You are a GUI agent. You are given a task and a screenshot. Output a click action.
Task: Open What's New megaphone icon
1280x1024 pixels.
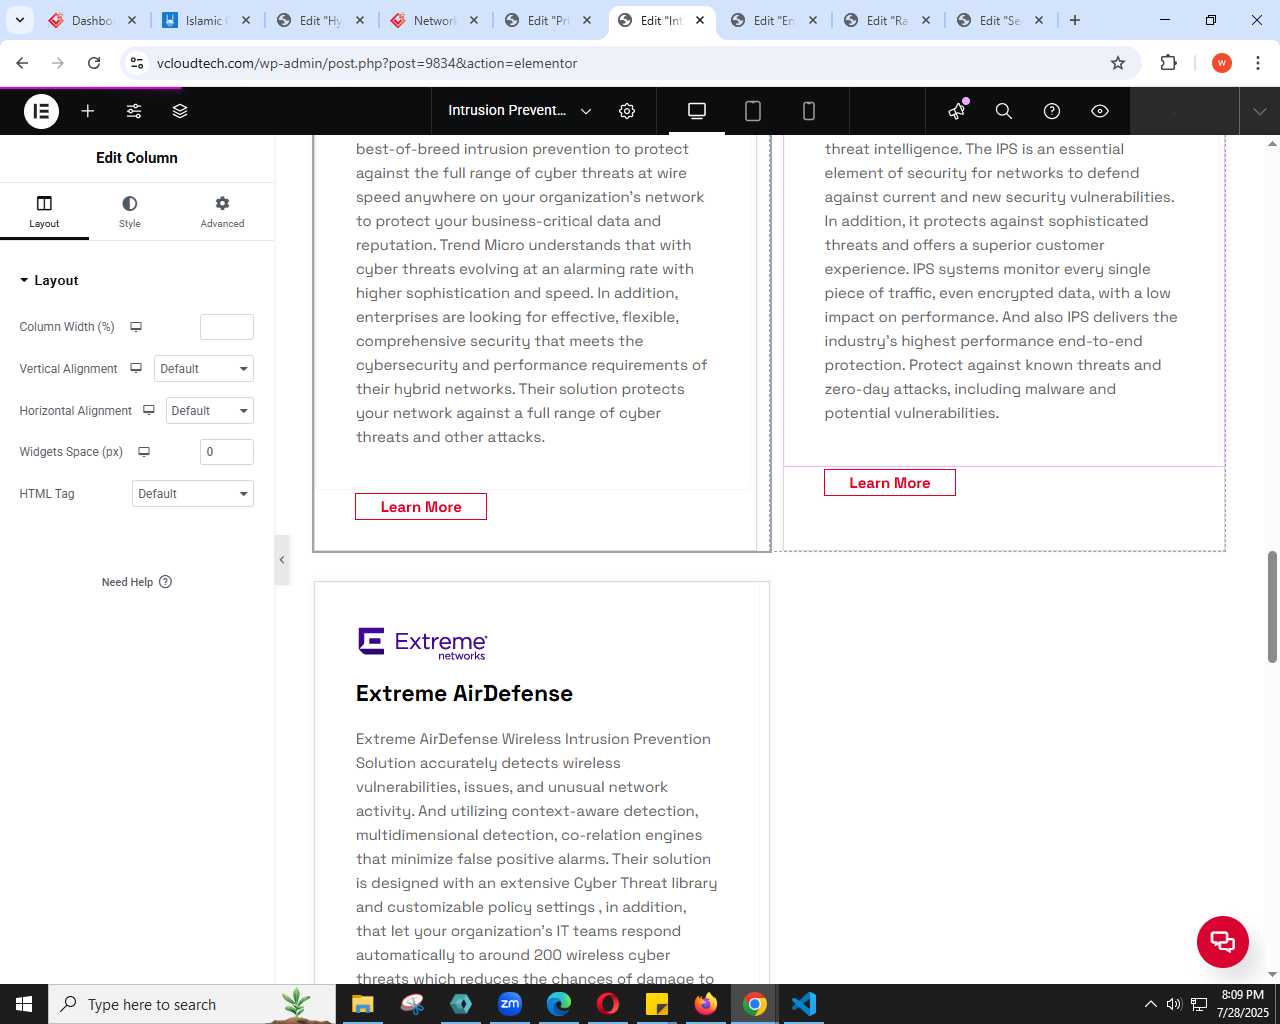click(x=957, y=111)
